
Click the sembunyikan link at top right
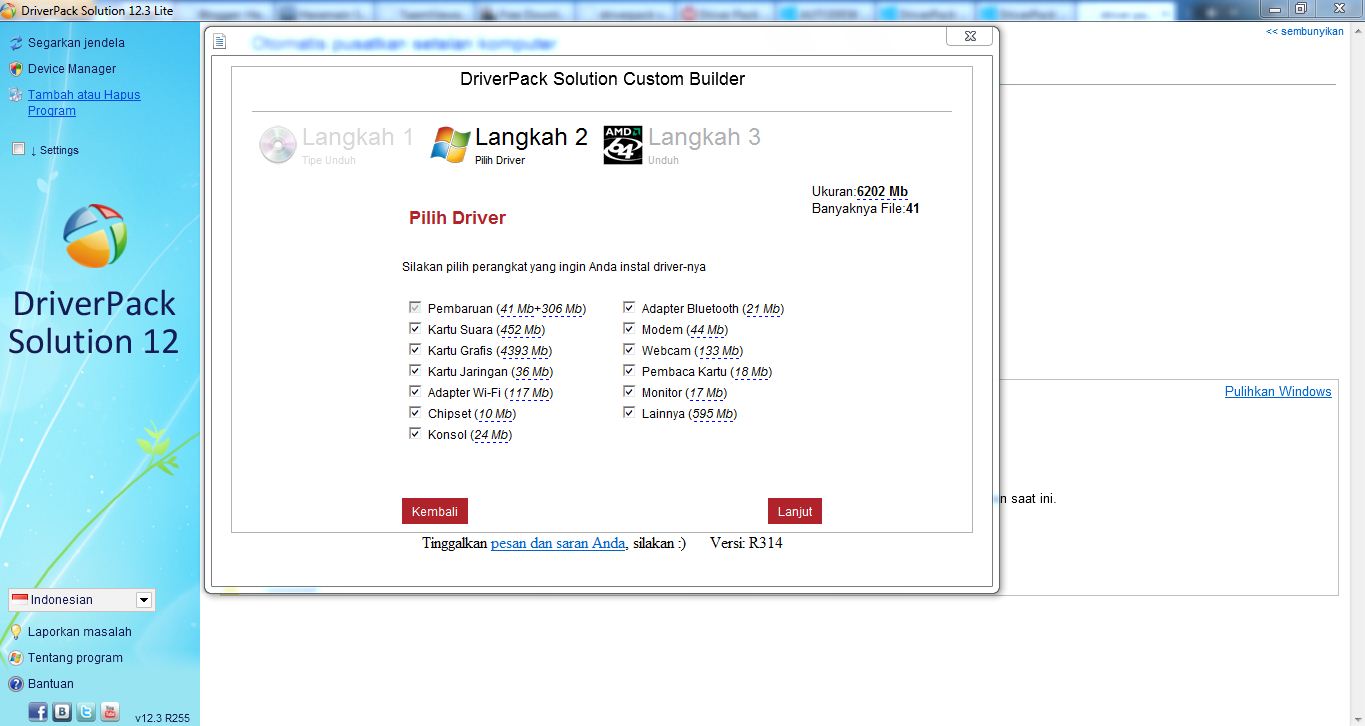coord(1305,32)
